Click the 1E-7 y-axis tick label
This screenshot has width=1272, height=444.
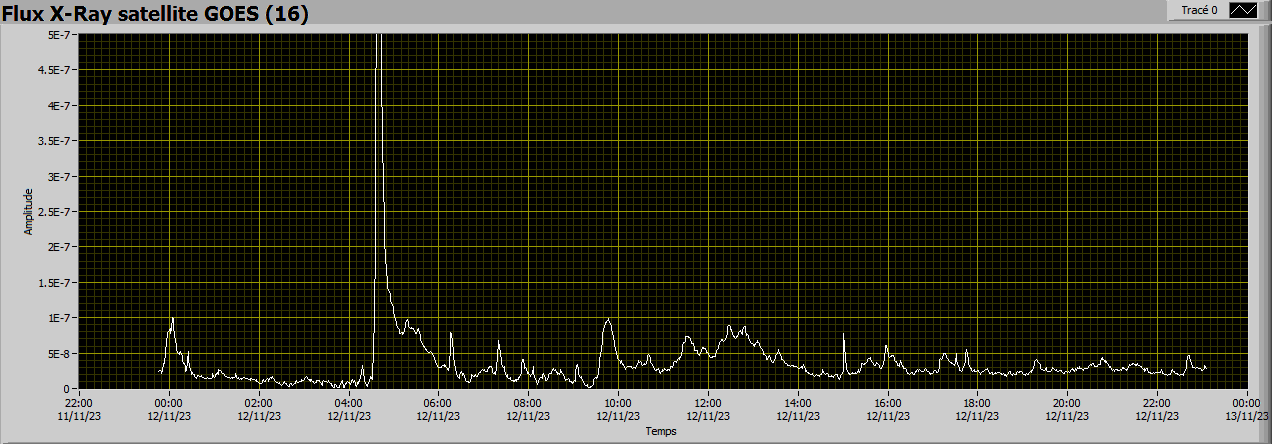point(61,318)
